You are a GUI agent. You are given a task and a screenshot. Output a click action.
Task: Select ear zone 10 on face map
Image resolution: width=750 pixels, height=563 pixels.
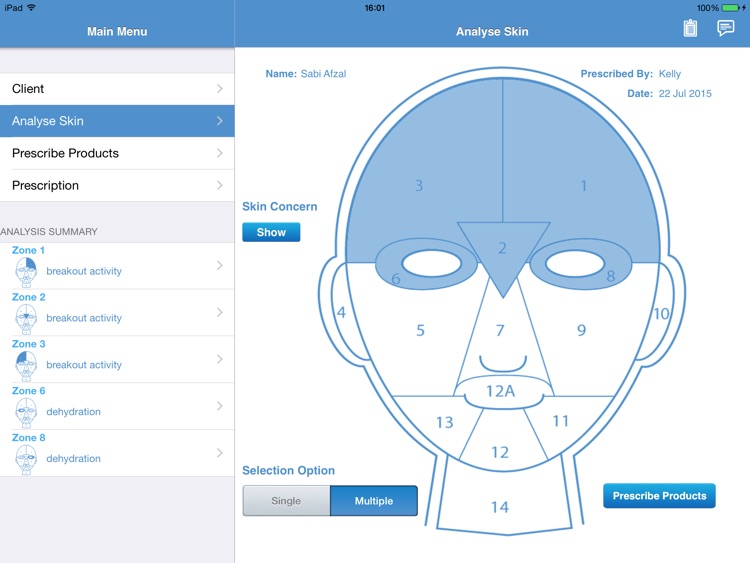coord(661,314)
